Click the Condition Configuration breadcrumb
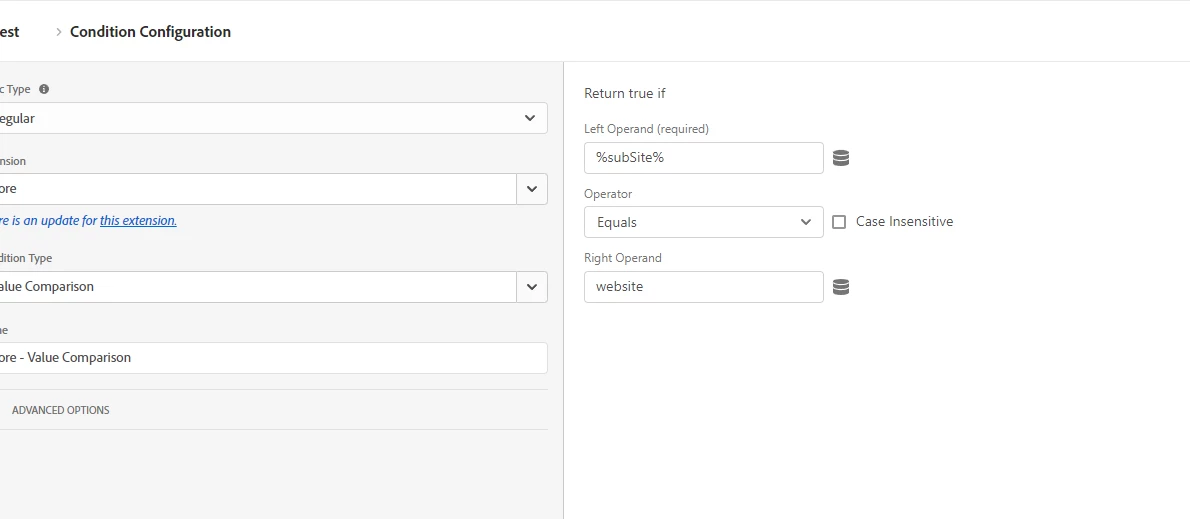 (150, 32)
